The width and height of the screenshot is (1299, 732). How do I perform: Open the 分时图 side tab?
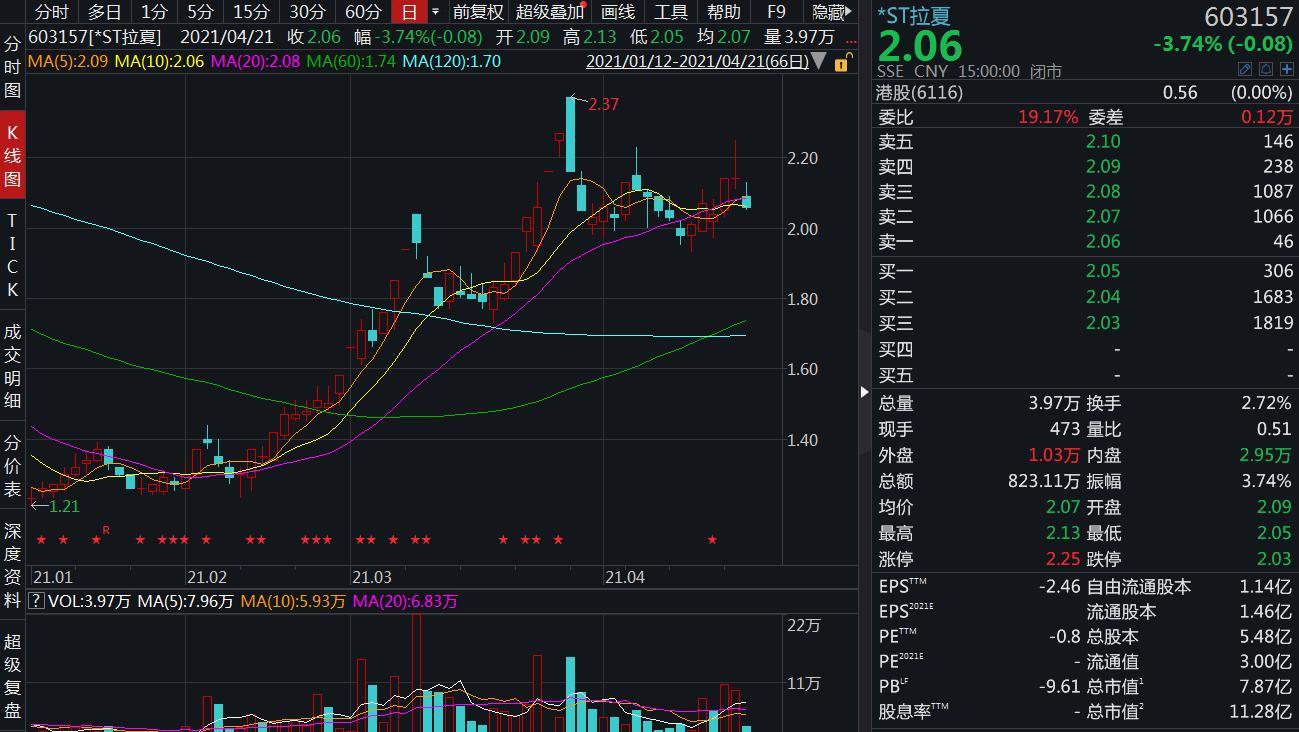point(12,67)
